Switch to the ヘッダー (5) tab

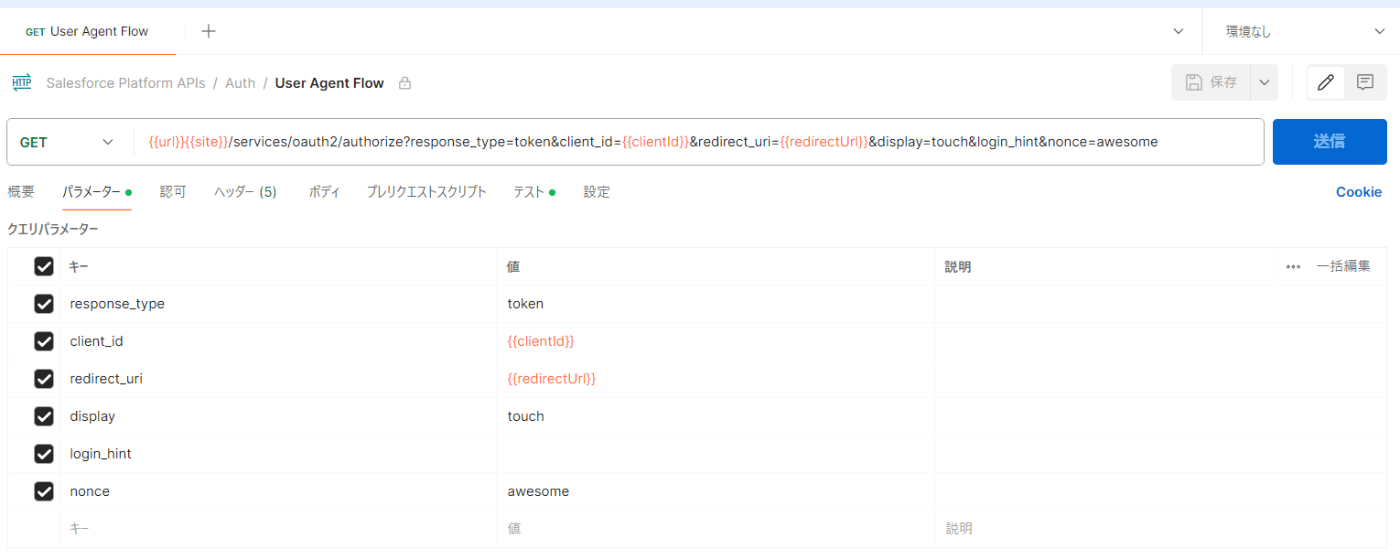click(245, 192)
